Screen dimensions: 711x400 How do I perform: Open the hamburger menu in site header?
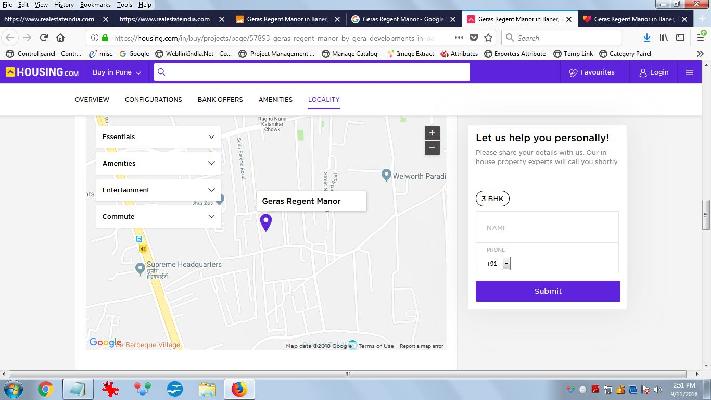coord(689,72)
